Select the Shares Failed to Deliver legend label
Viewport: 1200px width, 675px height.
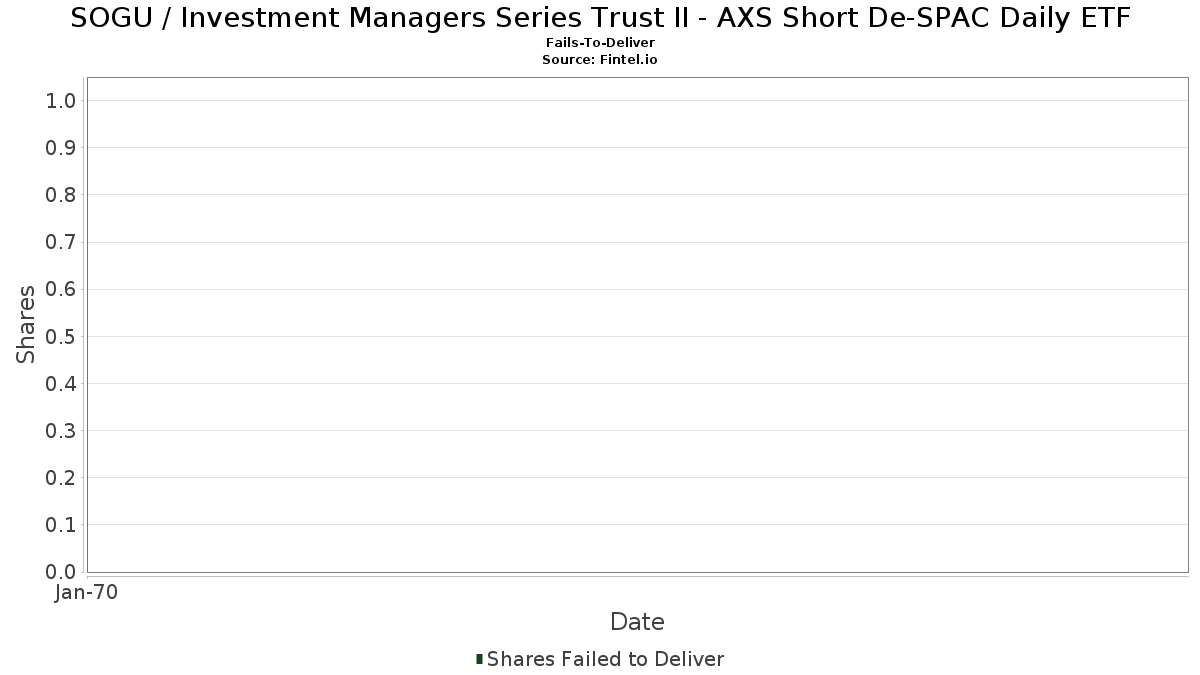pos(605,659)
